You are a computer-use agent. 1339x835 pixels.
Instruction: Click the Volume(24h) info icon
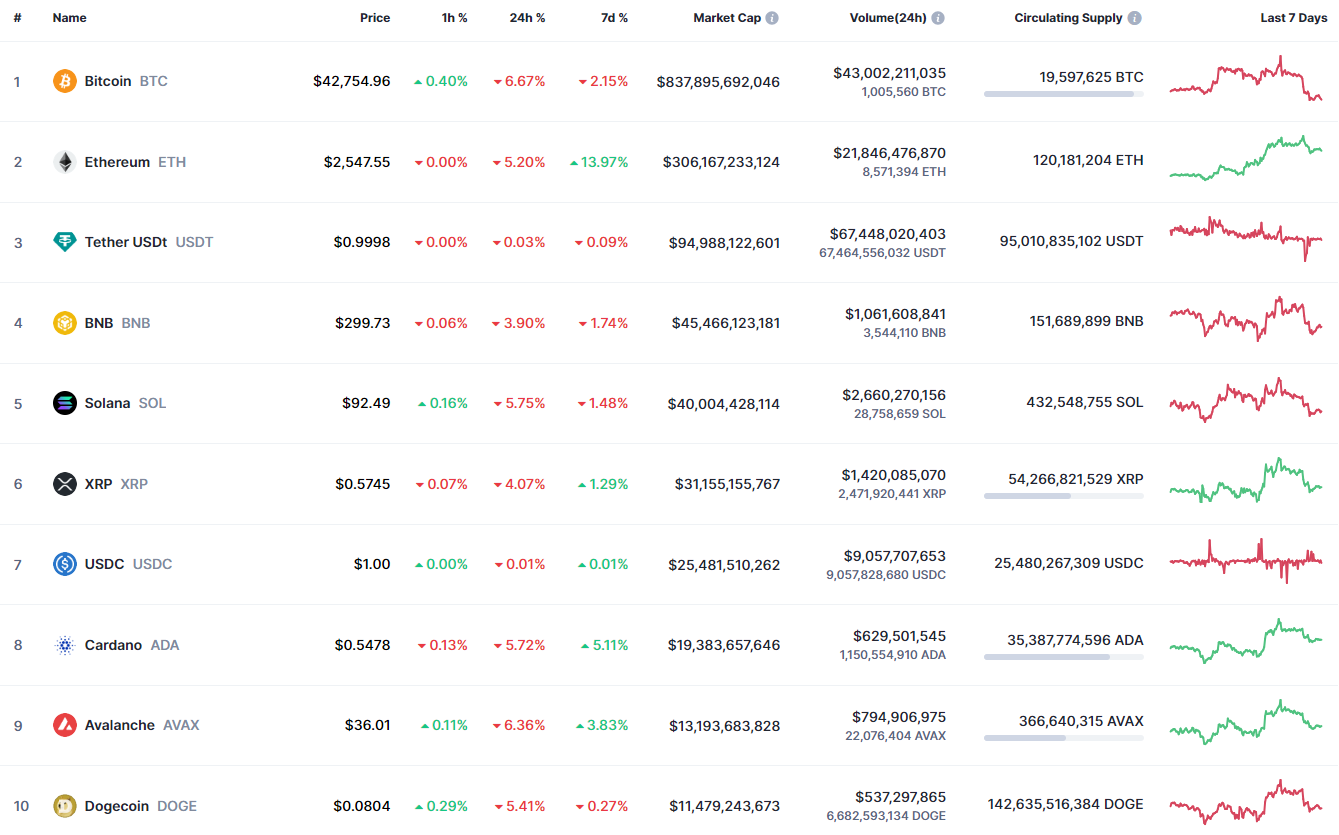click(938, 18)
